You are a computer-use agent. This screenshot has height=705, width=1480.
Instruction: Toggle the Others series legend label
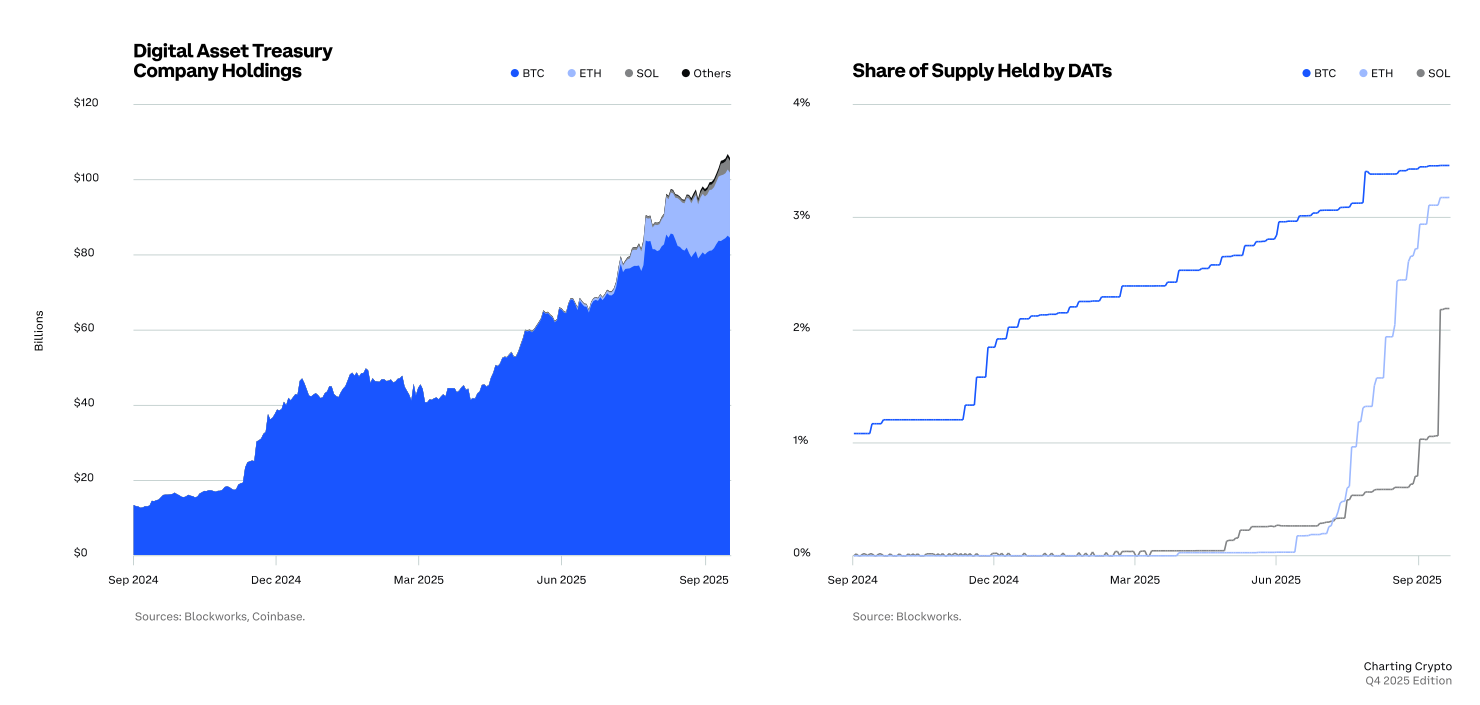(711, 73)
